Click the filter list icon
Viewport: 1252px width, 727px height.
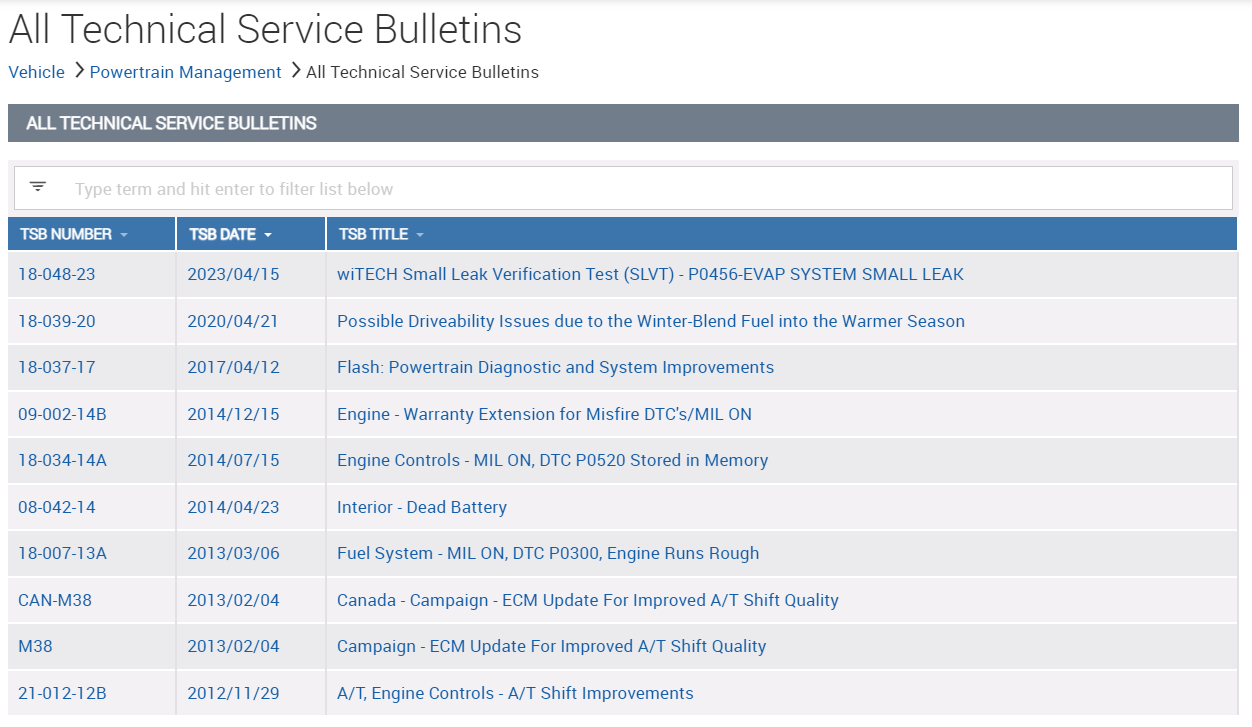38,187
